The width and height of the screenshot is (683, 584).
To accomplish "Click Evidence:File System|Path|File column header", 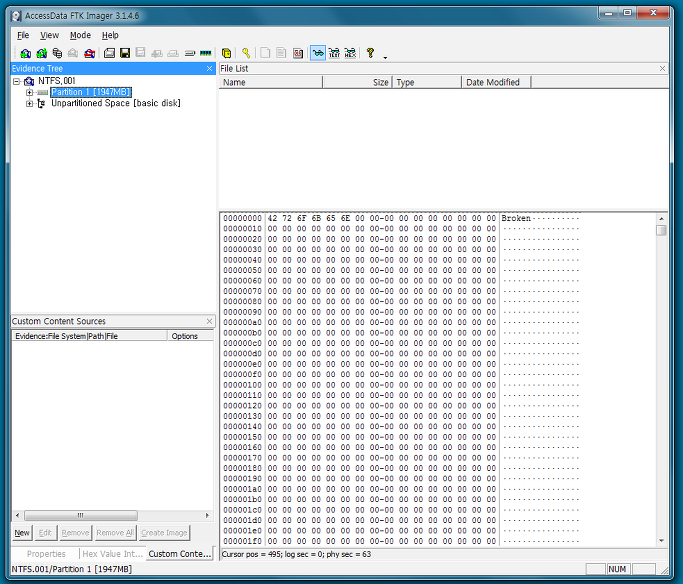I will click(89, 336).
